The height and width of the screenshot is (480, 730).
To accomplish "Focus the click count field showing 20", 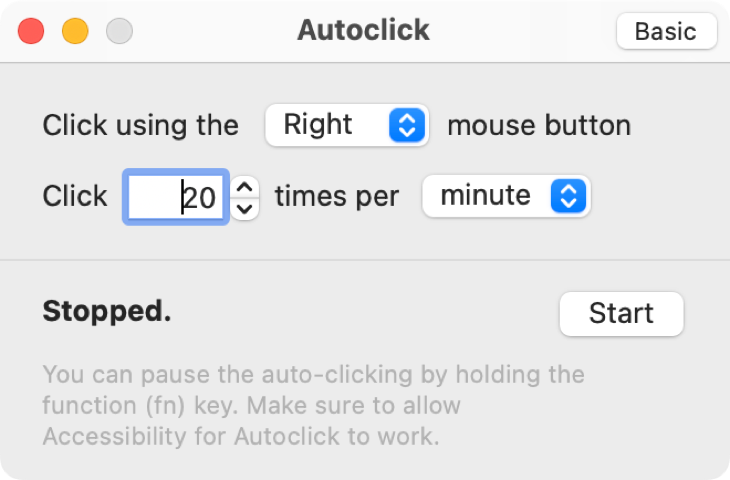I will click(176, 196).
